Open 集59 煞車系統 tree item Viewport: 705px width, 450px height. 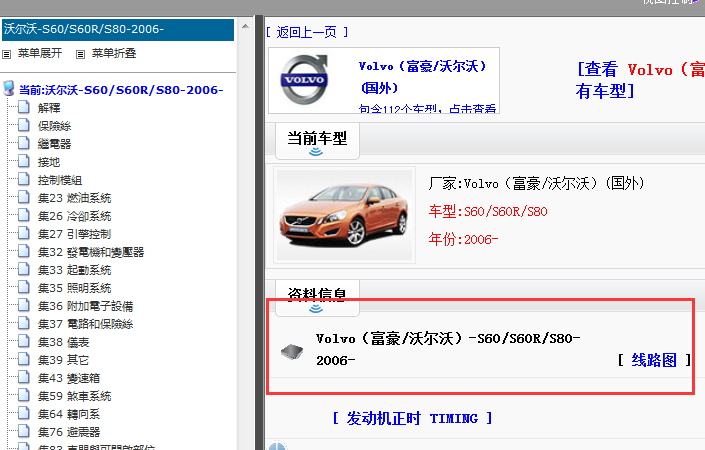pos(75,396)
